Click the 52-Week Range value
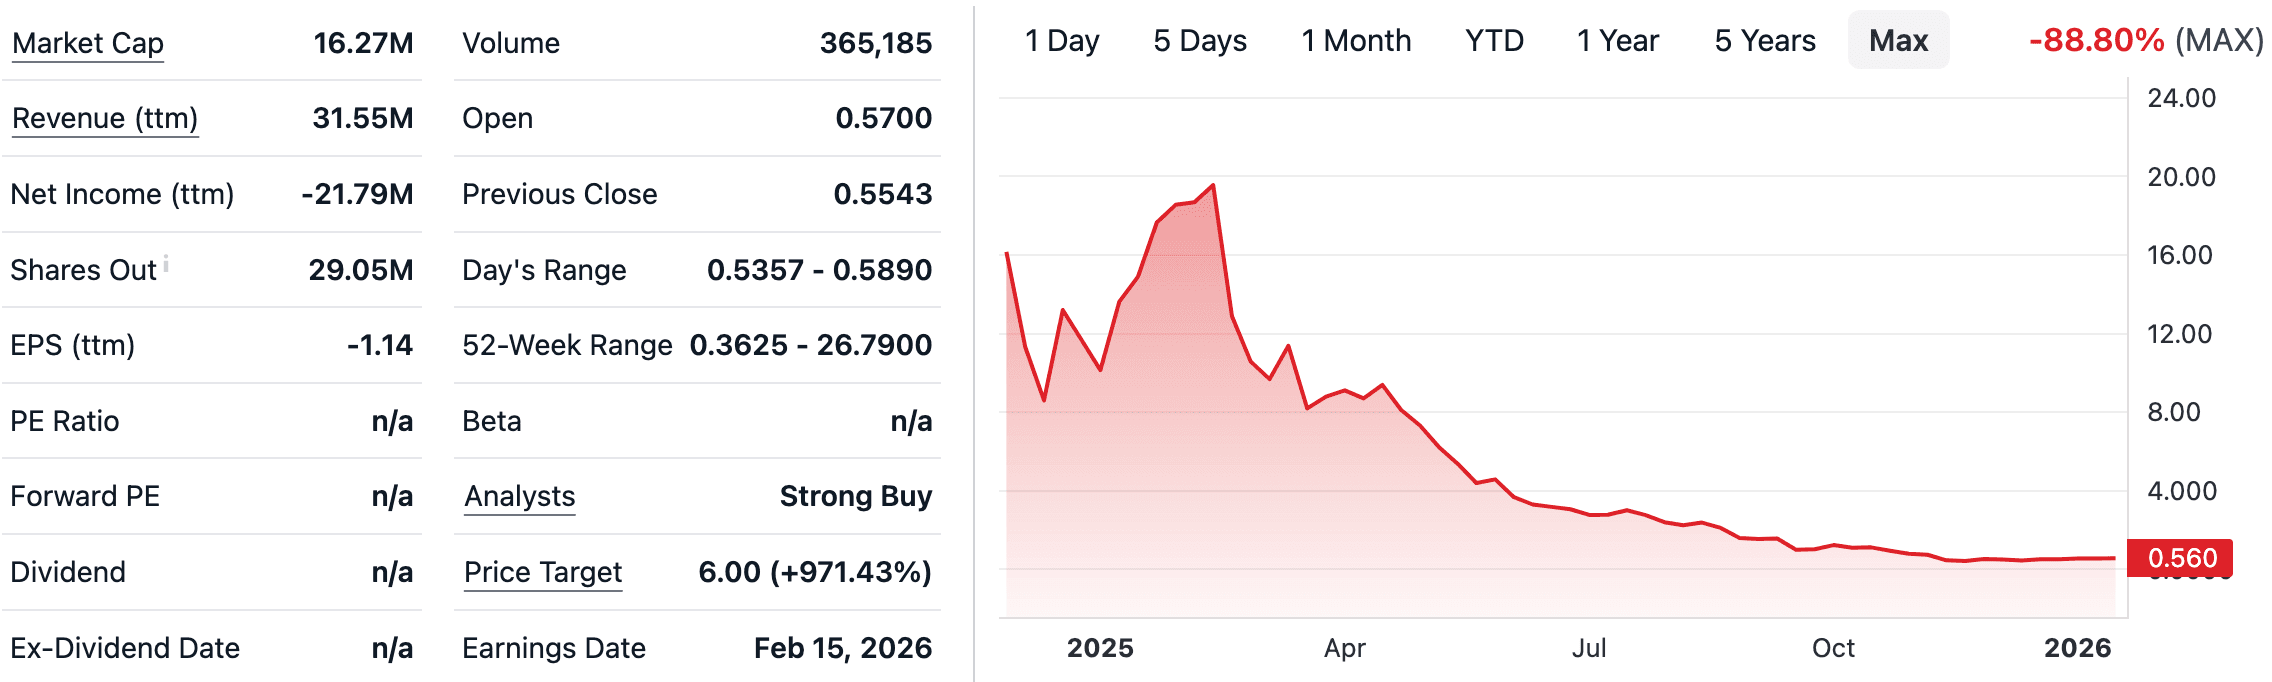This screenshot has height=682, width=2272. (x=811, y=345)
